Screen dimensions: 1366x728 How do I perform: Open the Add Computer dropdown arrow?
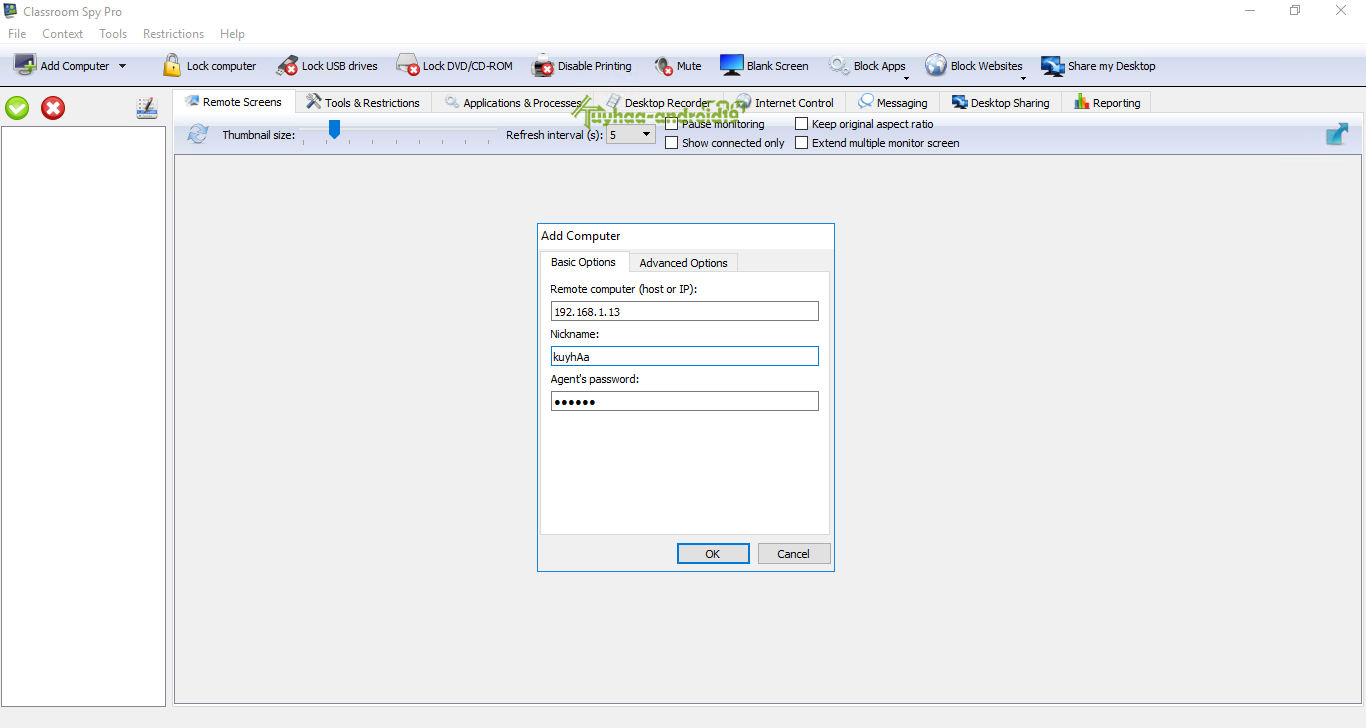pos(123,66)
